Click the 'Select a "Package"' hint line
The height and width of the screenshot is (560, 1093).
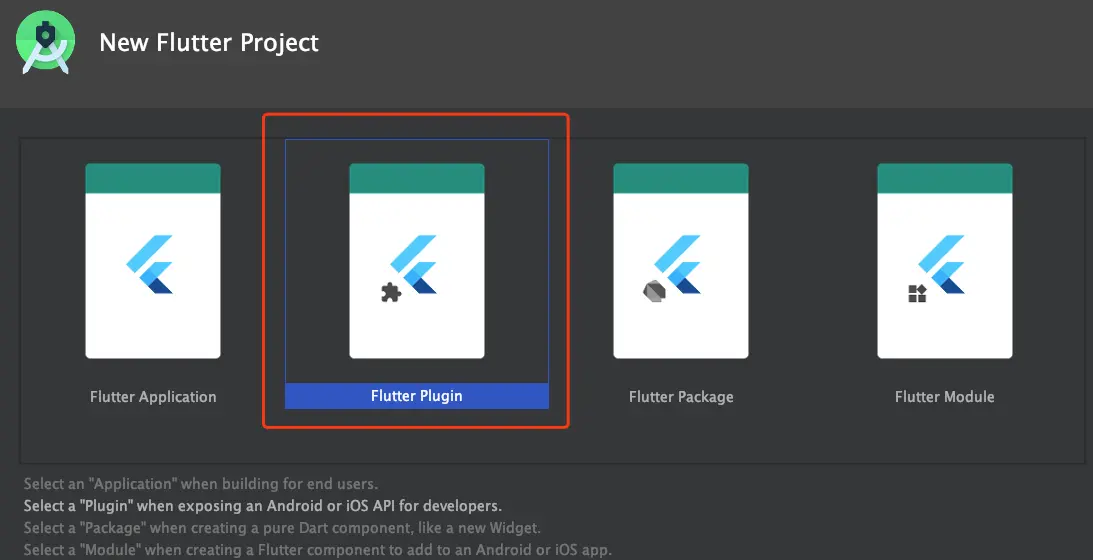(x=282, y=528)
